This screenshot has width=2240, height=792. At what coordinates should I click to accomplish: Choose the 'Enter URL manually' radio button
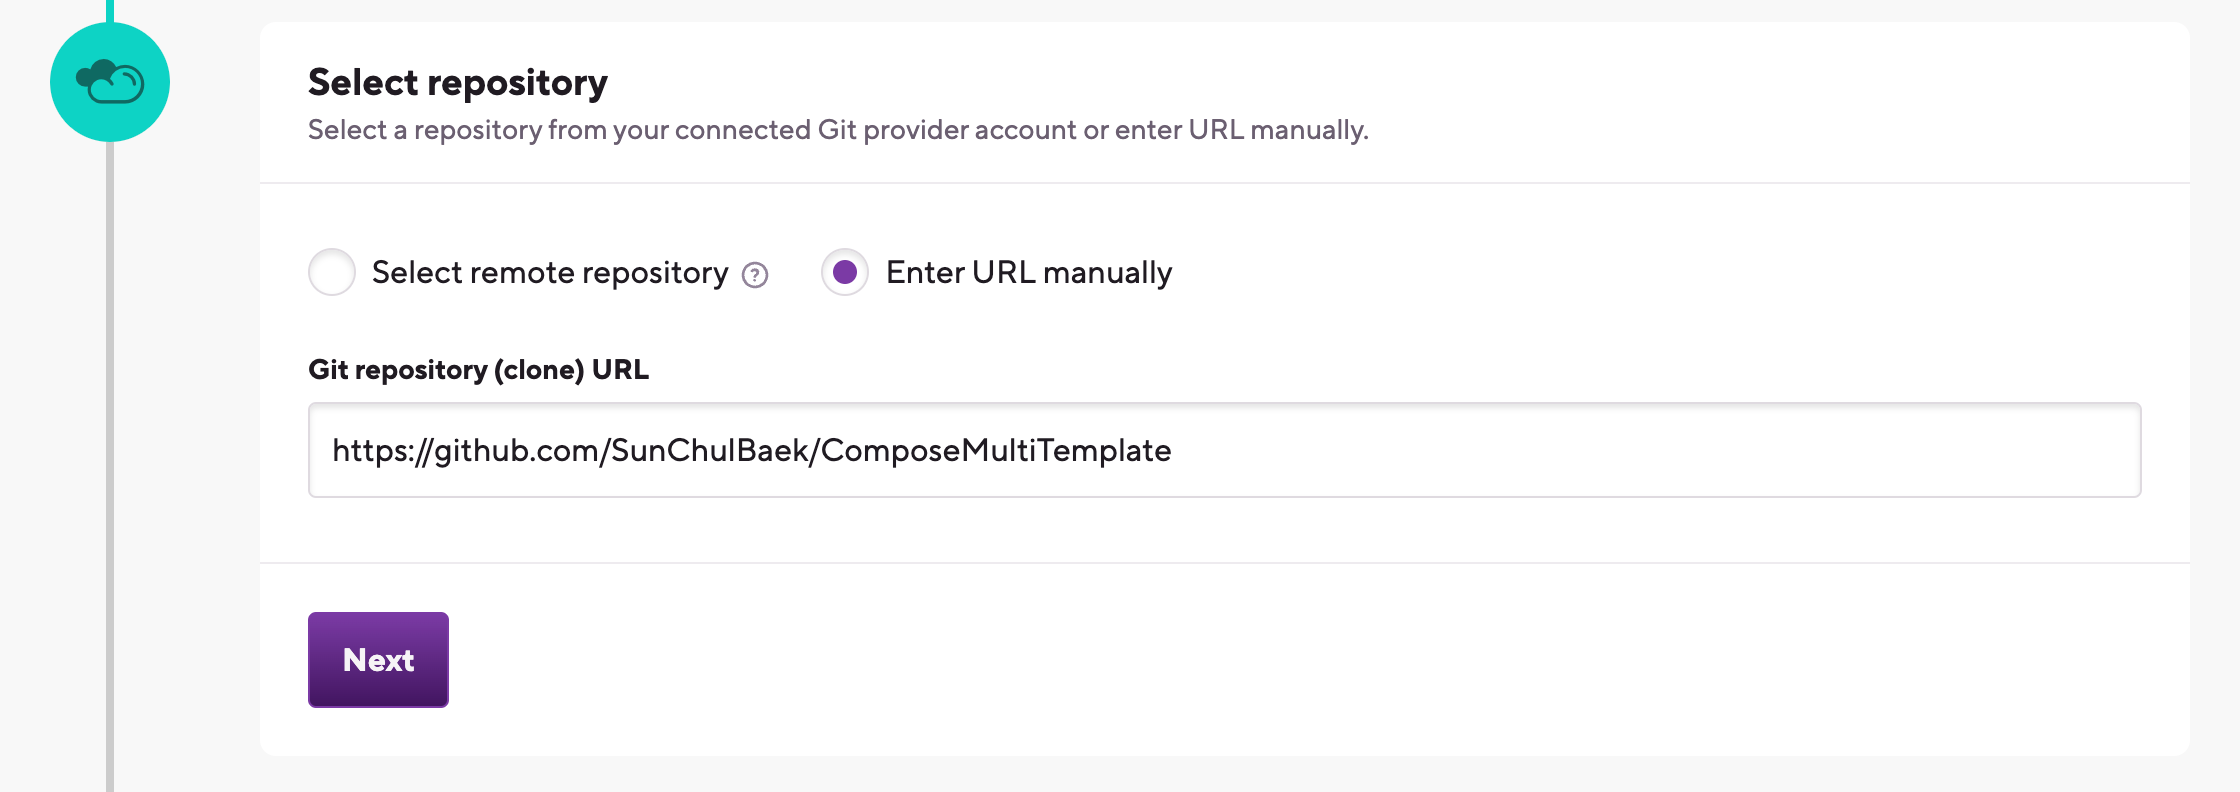845,272
